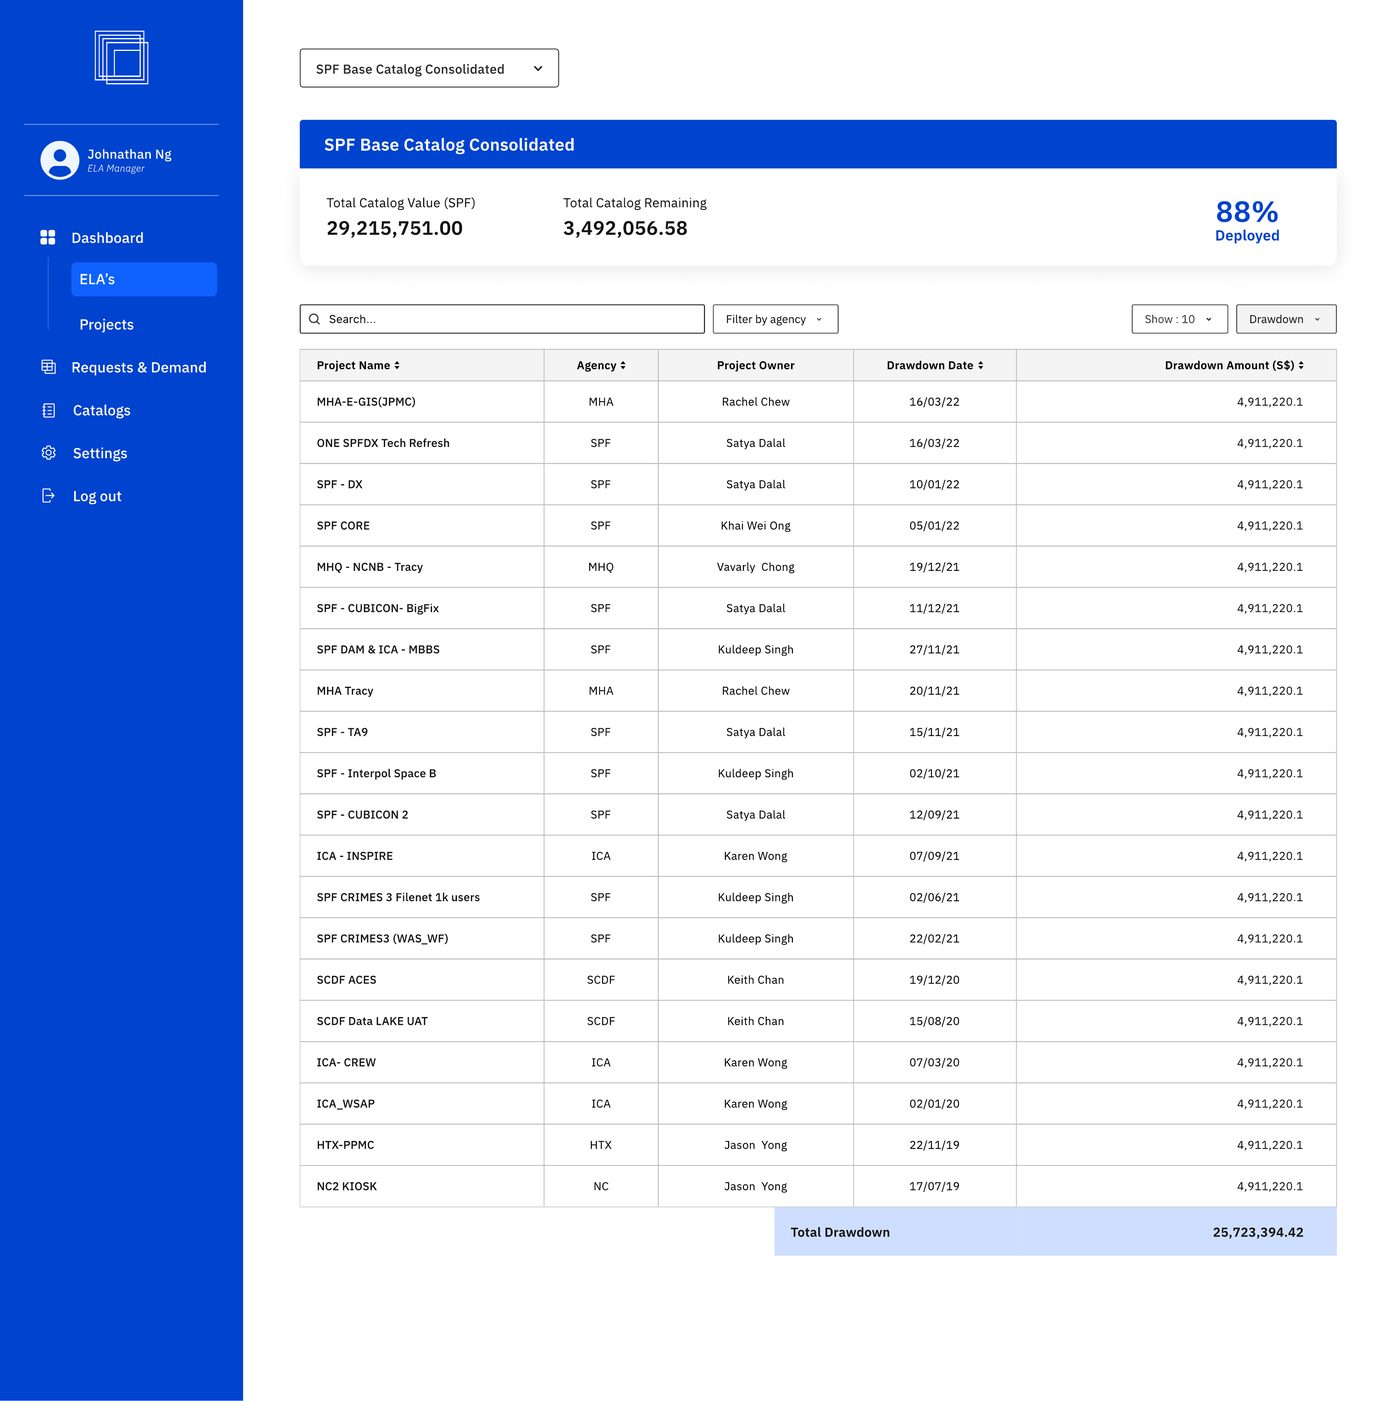Open the Drawdown view dropdown
Viewport: 1400px width, 1401px height.
coord(1286,319)
